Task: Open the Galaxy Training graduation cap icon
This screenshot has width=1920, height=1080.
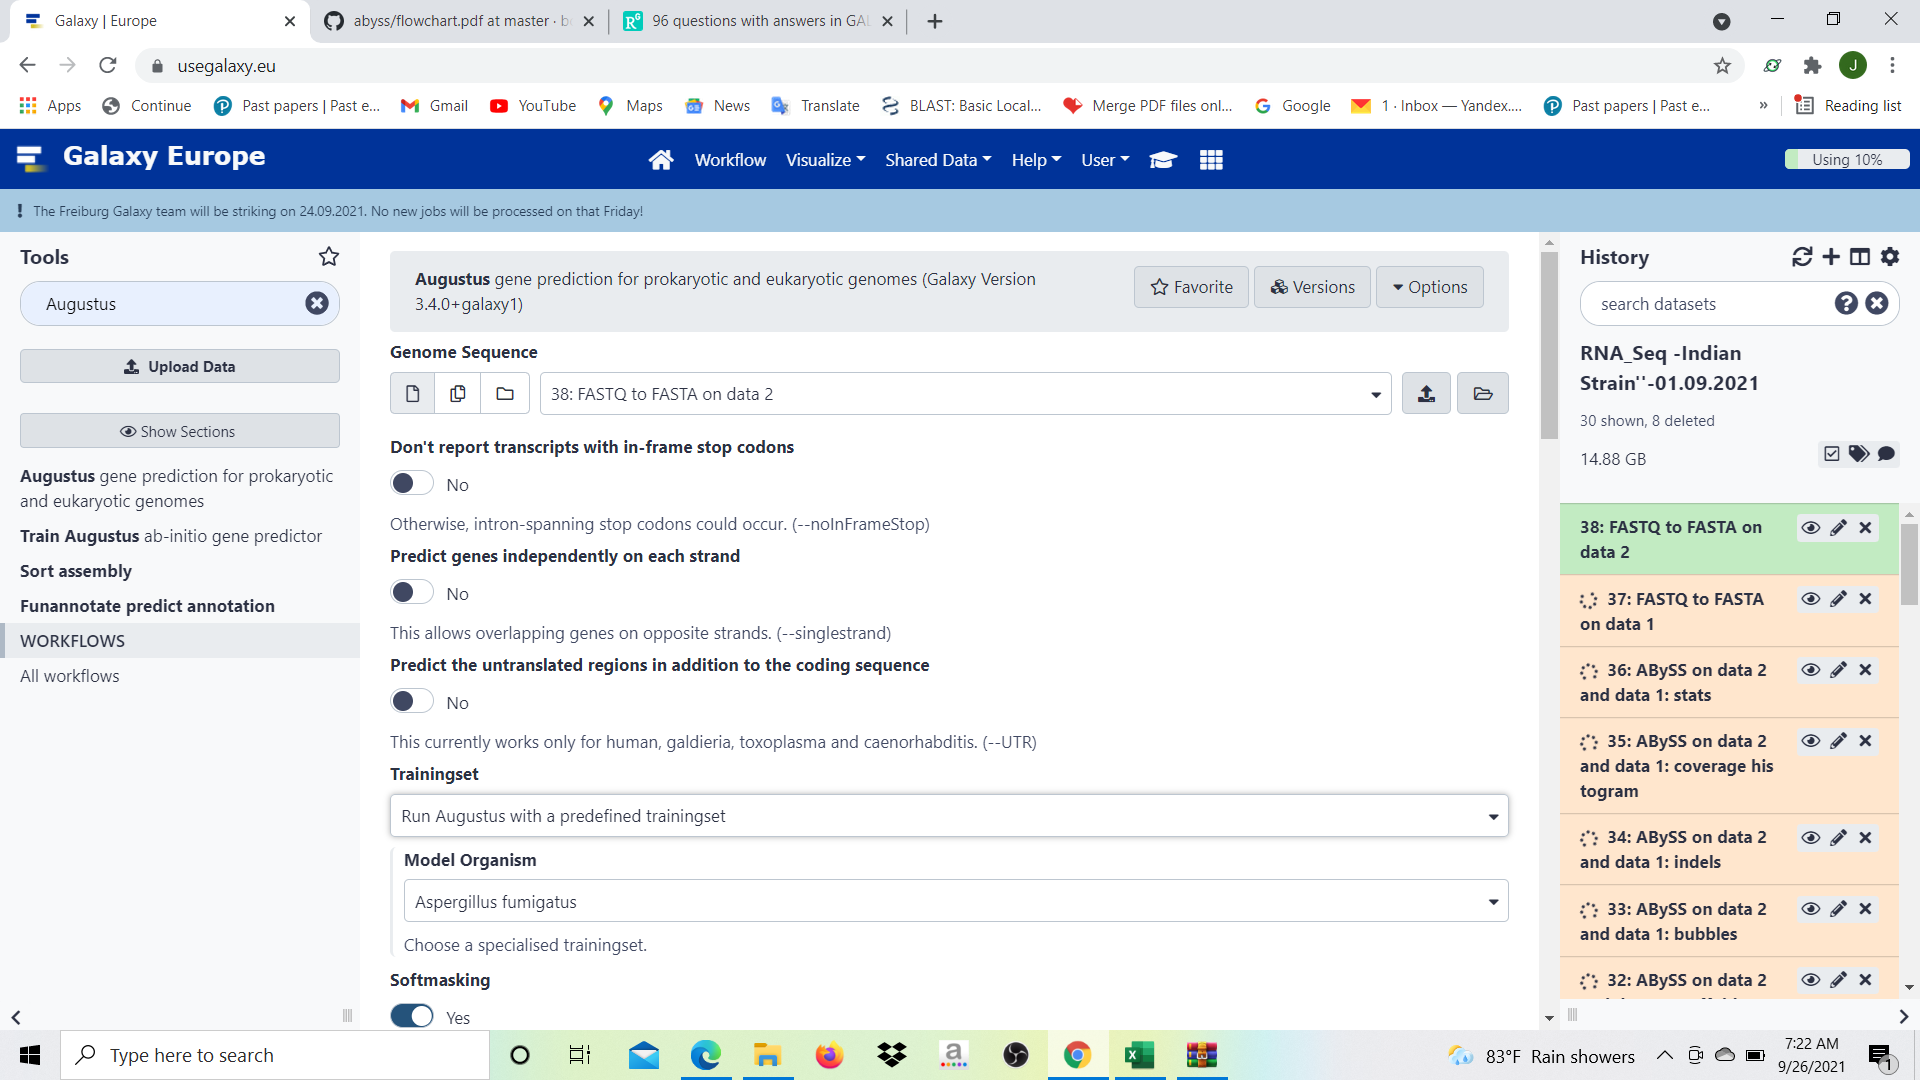Action: 1162,160
